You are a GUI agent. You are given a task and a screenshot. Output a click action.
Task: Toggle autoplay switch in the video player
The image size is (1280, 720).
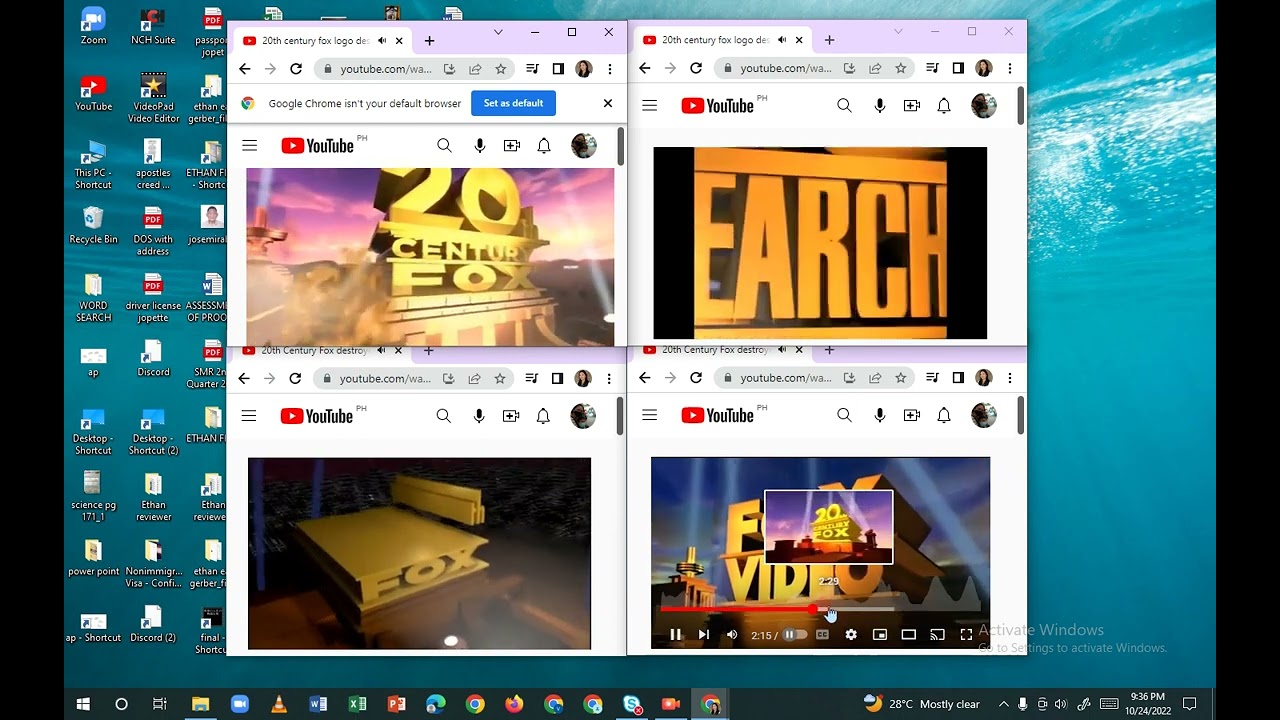794,634
